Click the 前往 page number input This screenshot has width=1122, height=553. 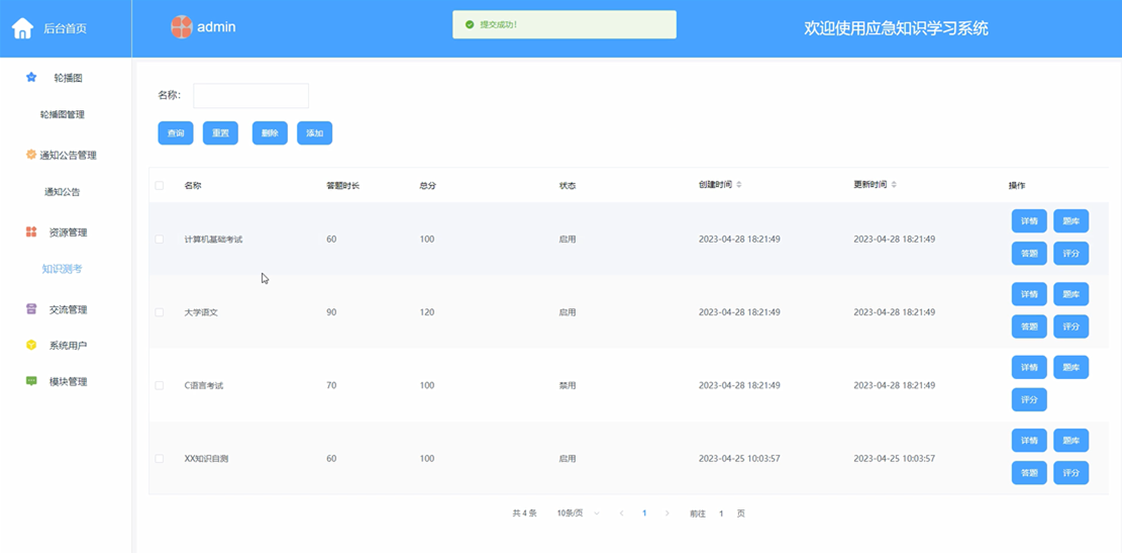click(x=721, y=513)
